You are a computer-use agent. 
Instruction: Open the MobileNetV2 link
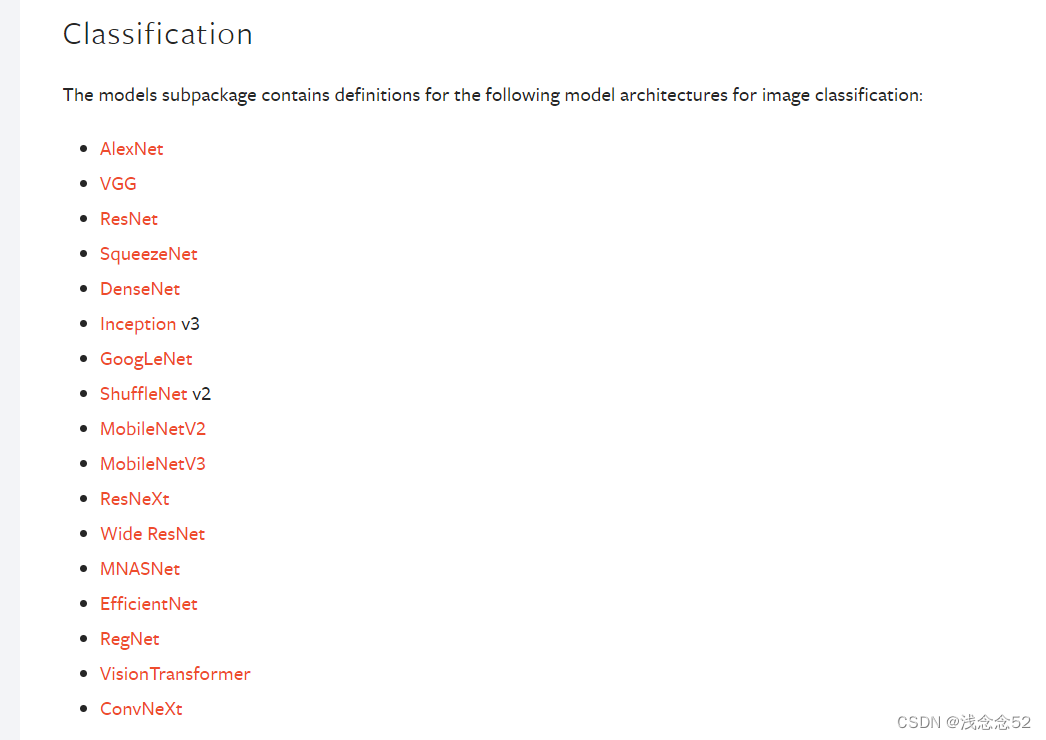tap(153, 429)
